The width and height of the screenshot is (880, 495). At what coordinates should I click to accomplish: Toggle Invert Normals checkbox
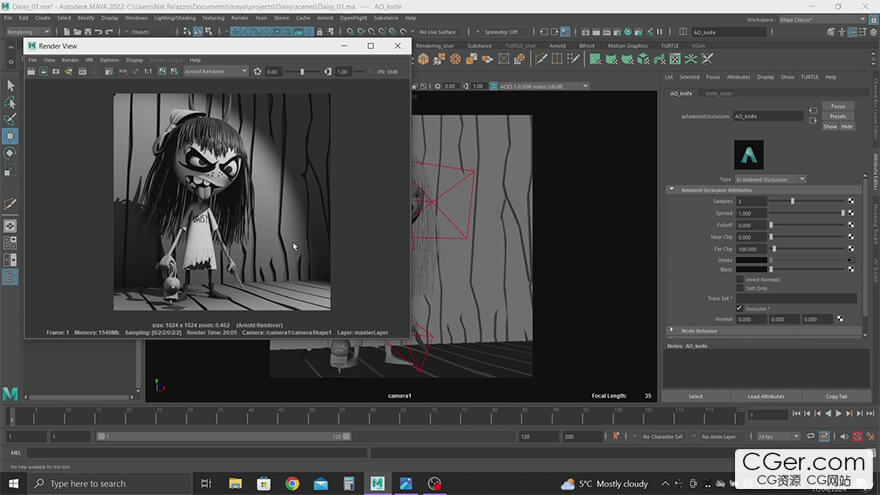(x=740, y=279)
